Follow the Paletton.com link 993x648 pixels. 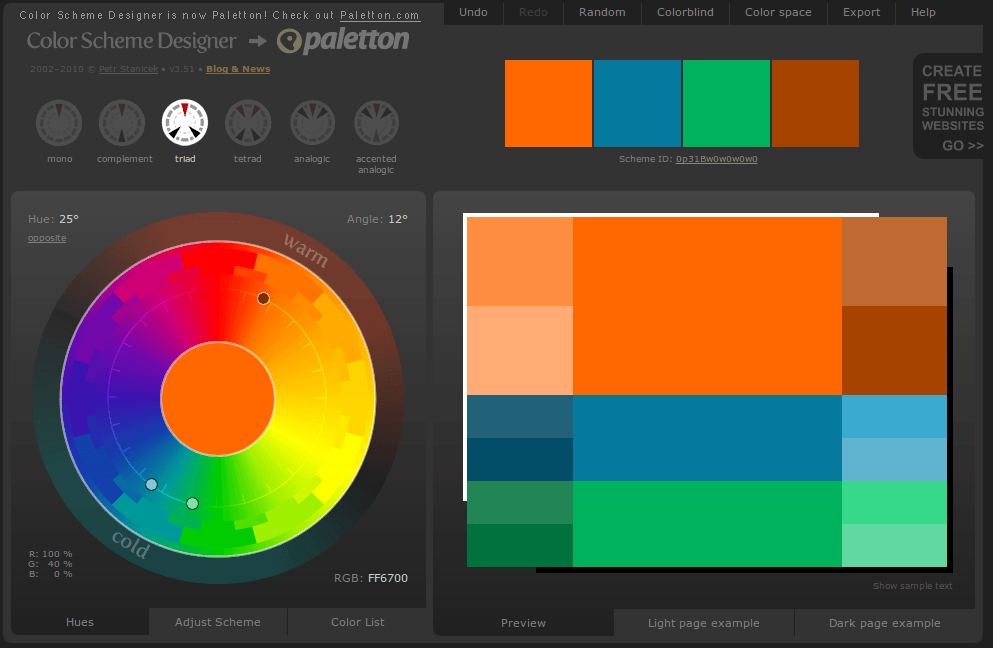[379, 15]
